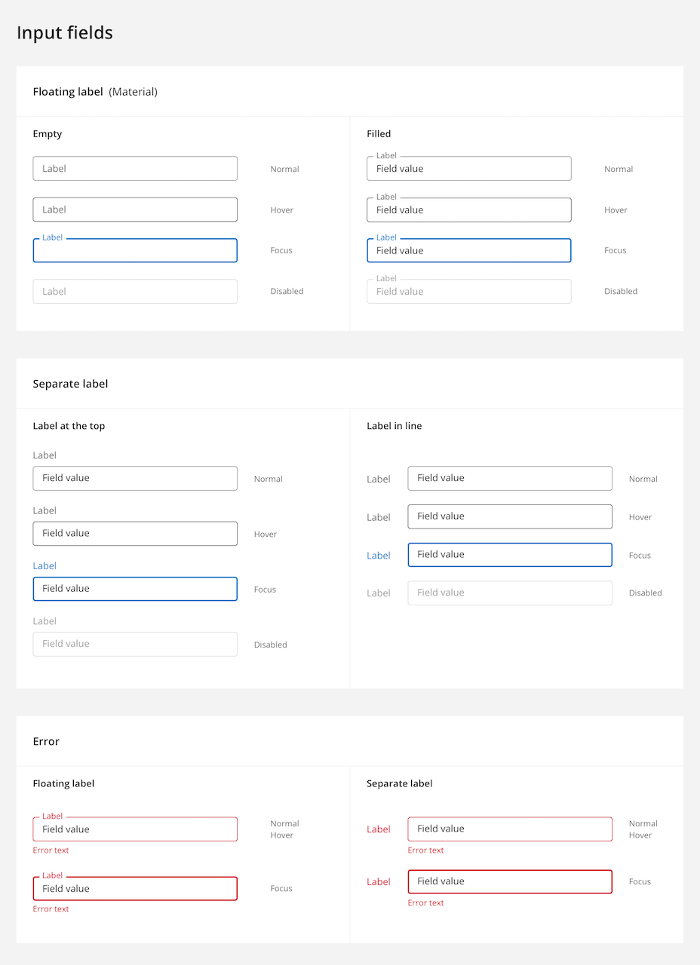Click the Error section header
This screenshot has height=965, width=700.
point(46,741)
